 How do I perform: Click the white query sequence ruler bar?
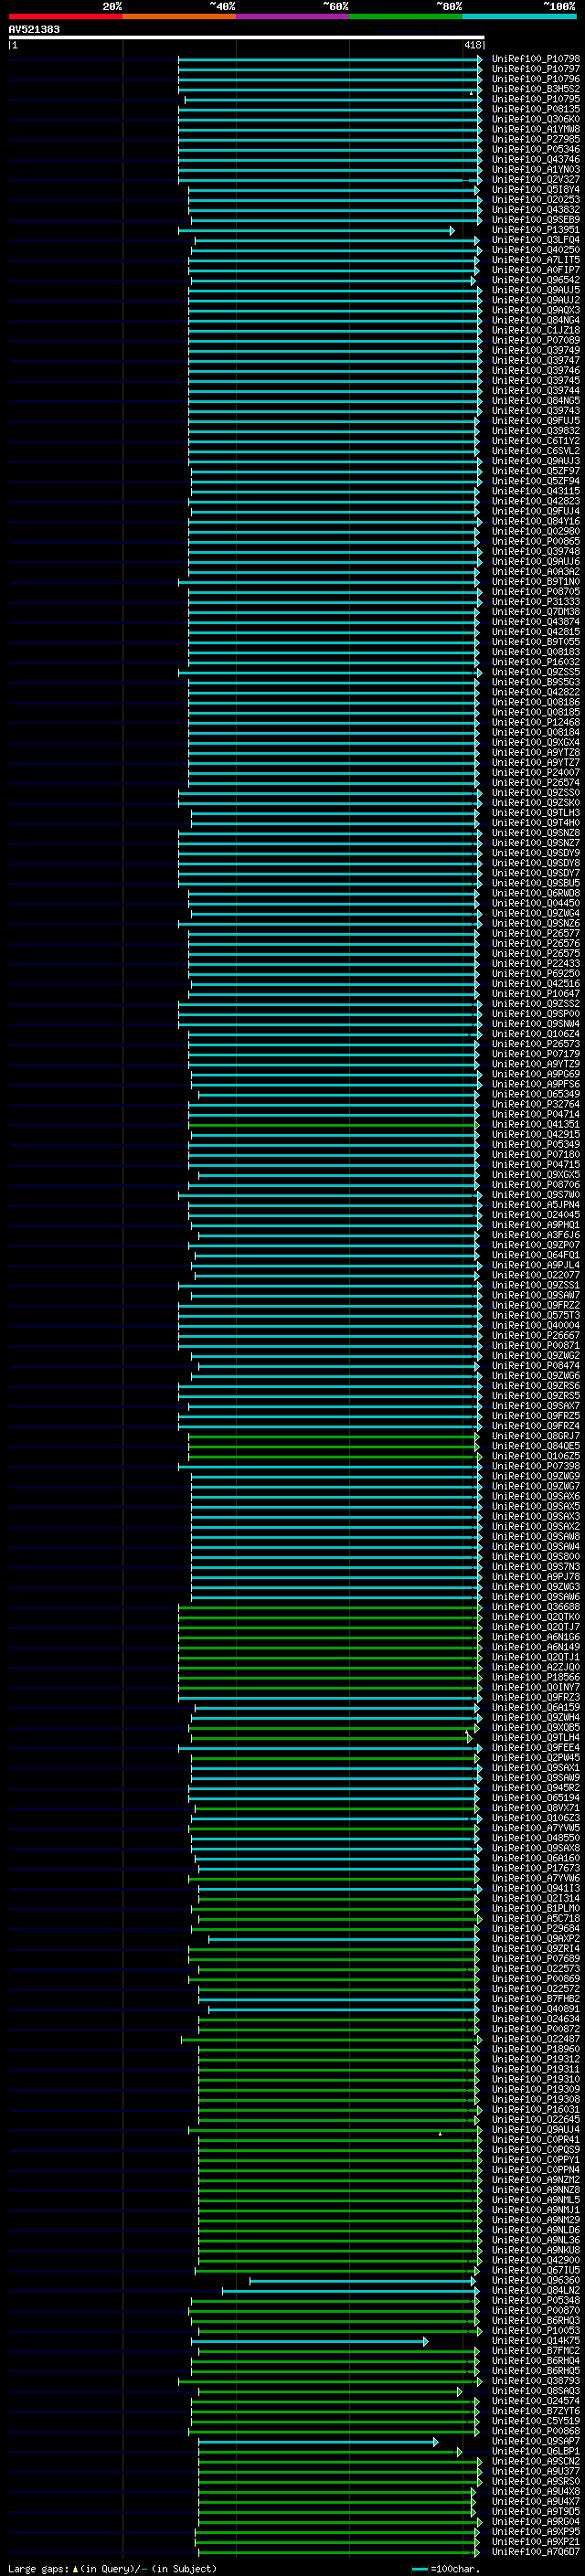tap(246, 37)
